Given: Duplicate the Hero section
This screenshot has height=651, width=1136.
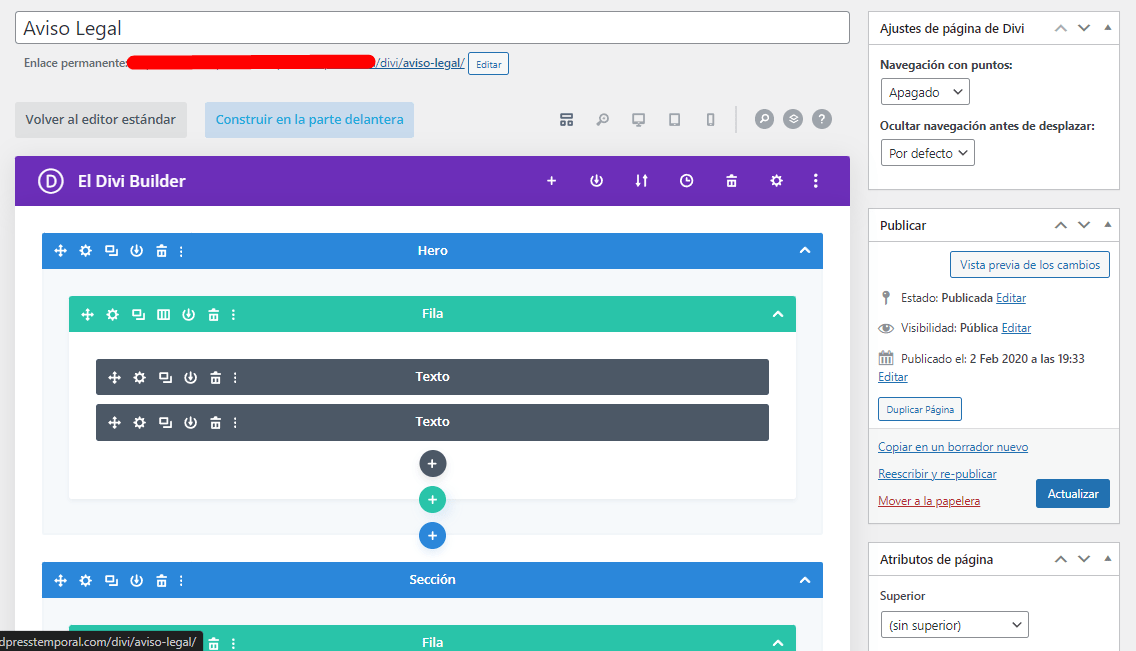Looking at the screenshot, I should pyautogui.click(x=111, y=251).
